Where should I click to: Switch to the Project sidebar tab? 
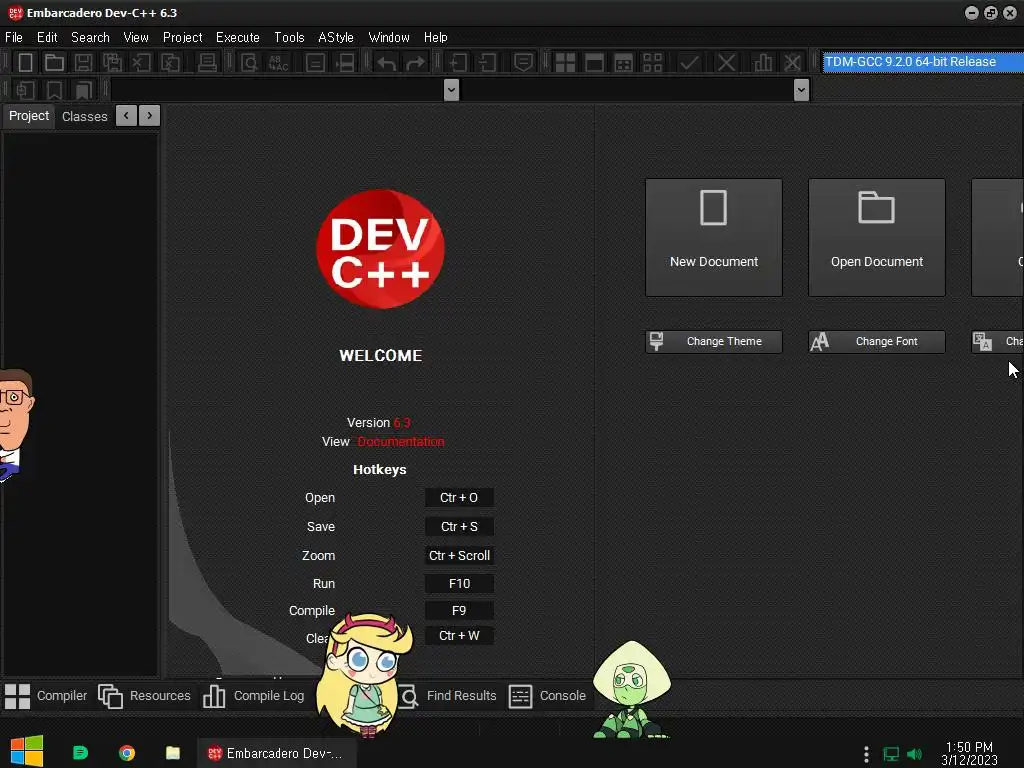pyautogui.click(x=29, y=116)
